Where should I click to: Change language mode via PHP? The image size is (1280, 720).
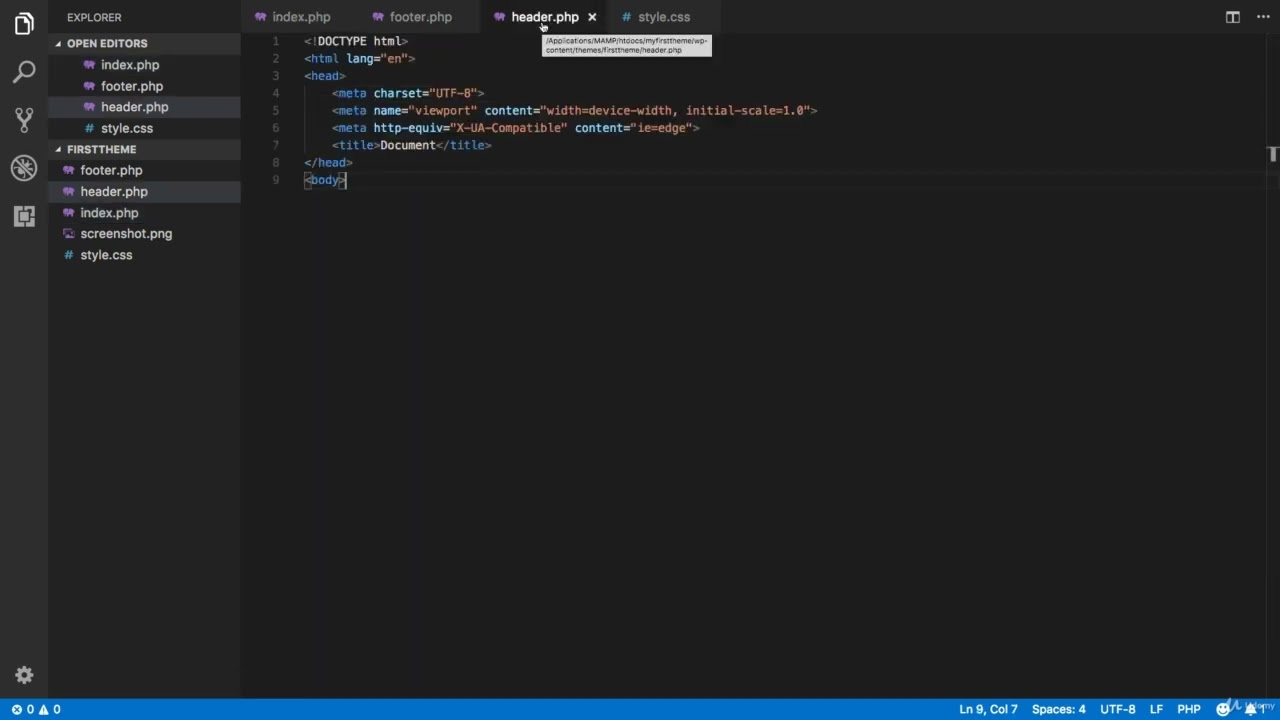point(1189,709)
